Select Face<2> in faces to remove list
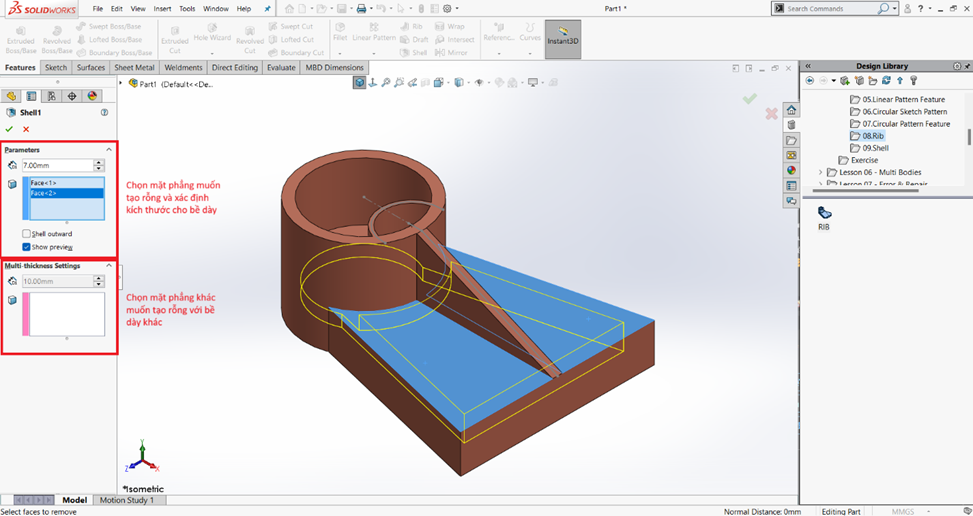 (67, 194)
